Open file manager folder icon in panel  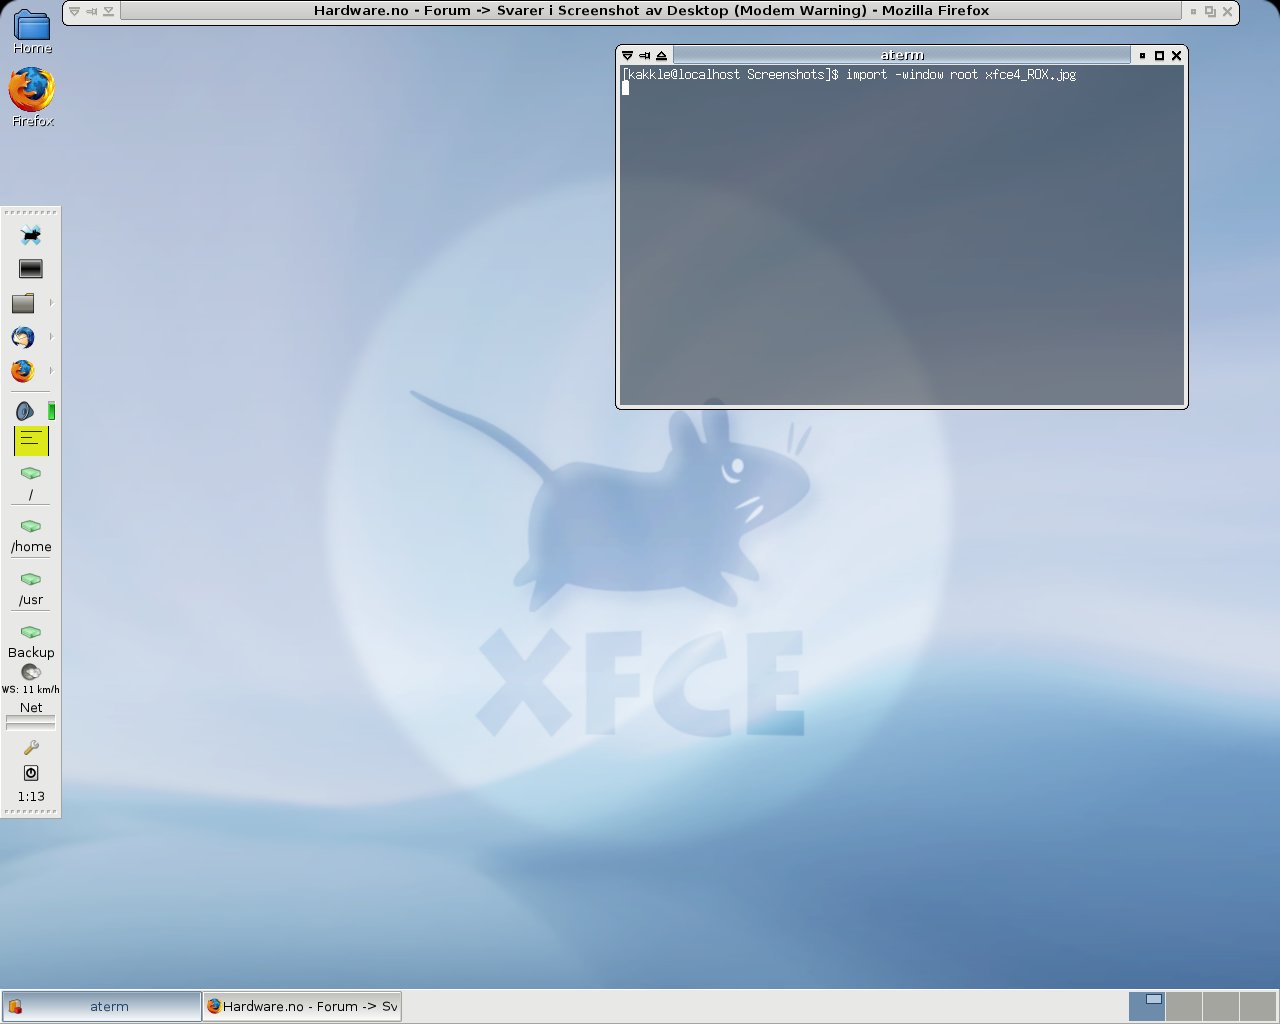(x=23, y=303)
